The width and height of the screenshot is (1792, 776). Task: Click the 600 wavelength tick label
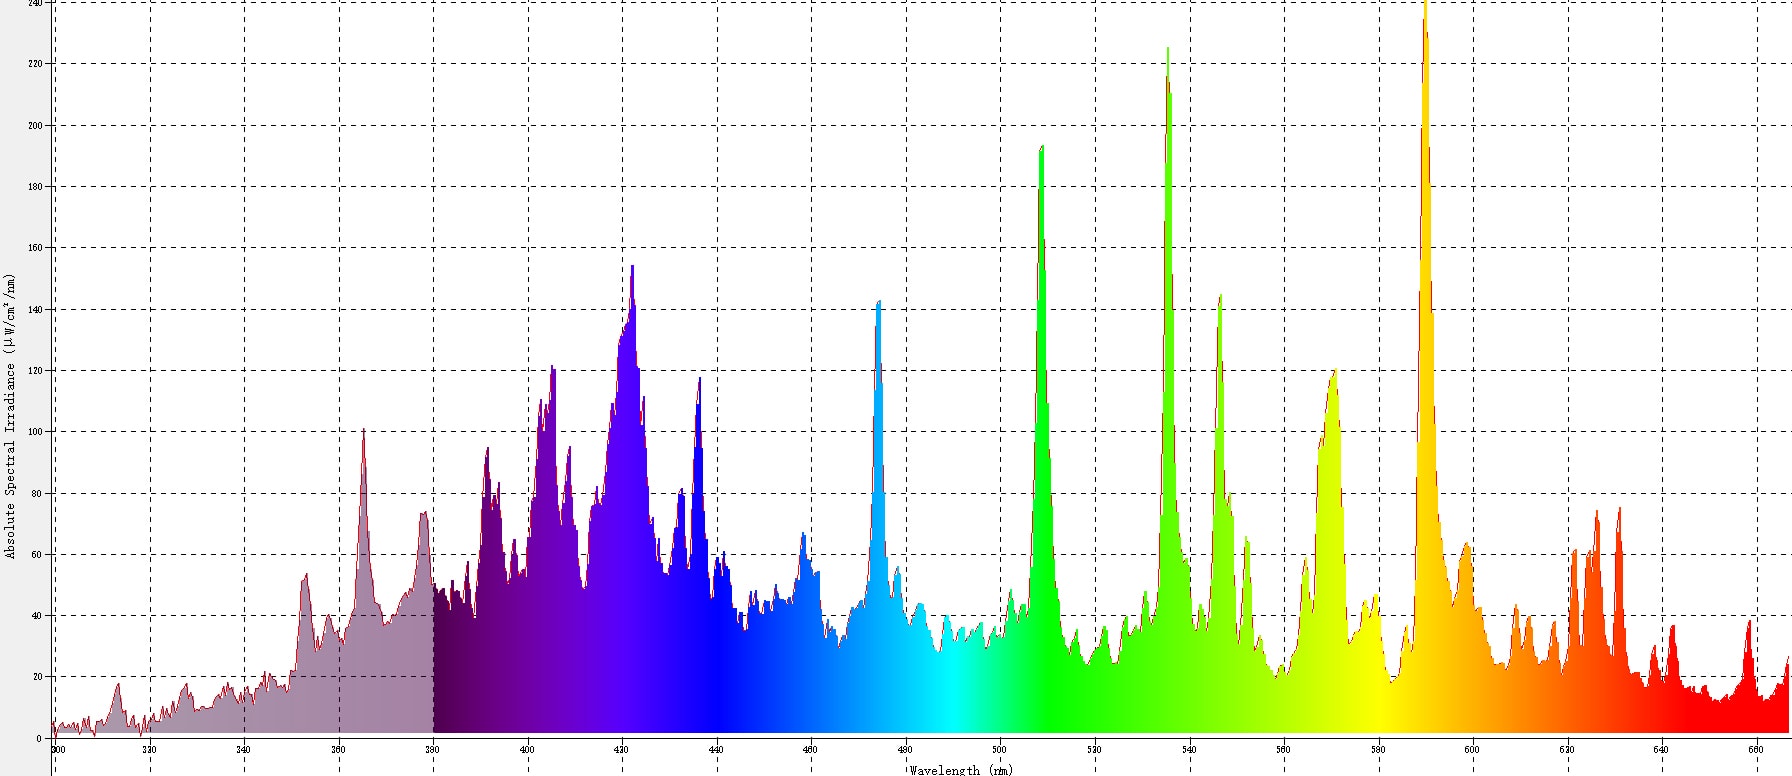(x=1472, y=749)
